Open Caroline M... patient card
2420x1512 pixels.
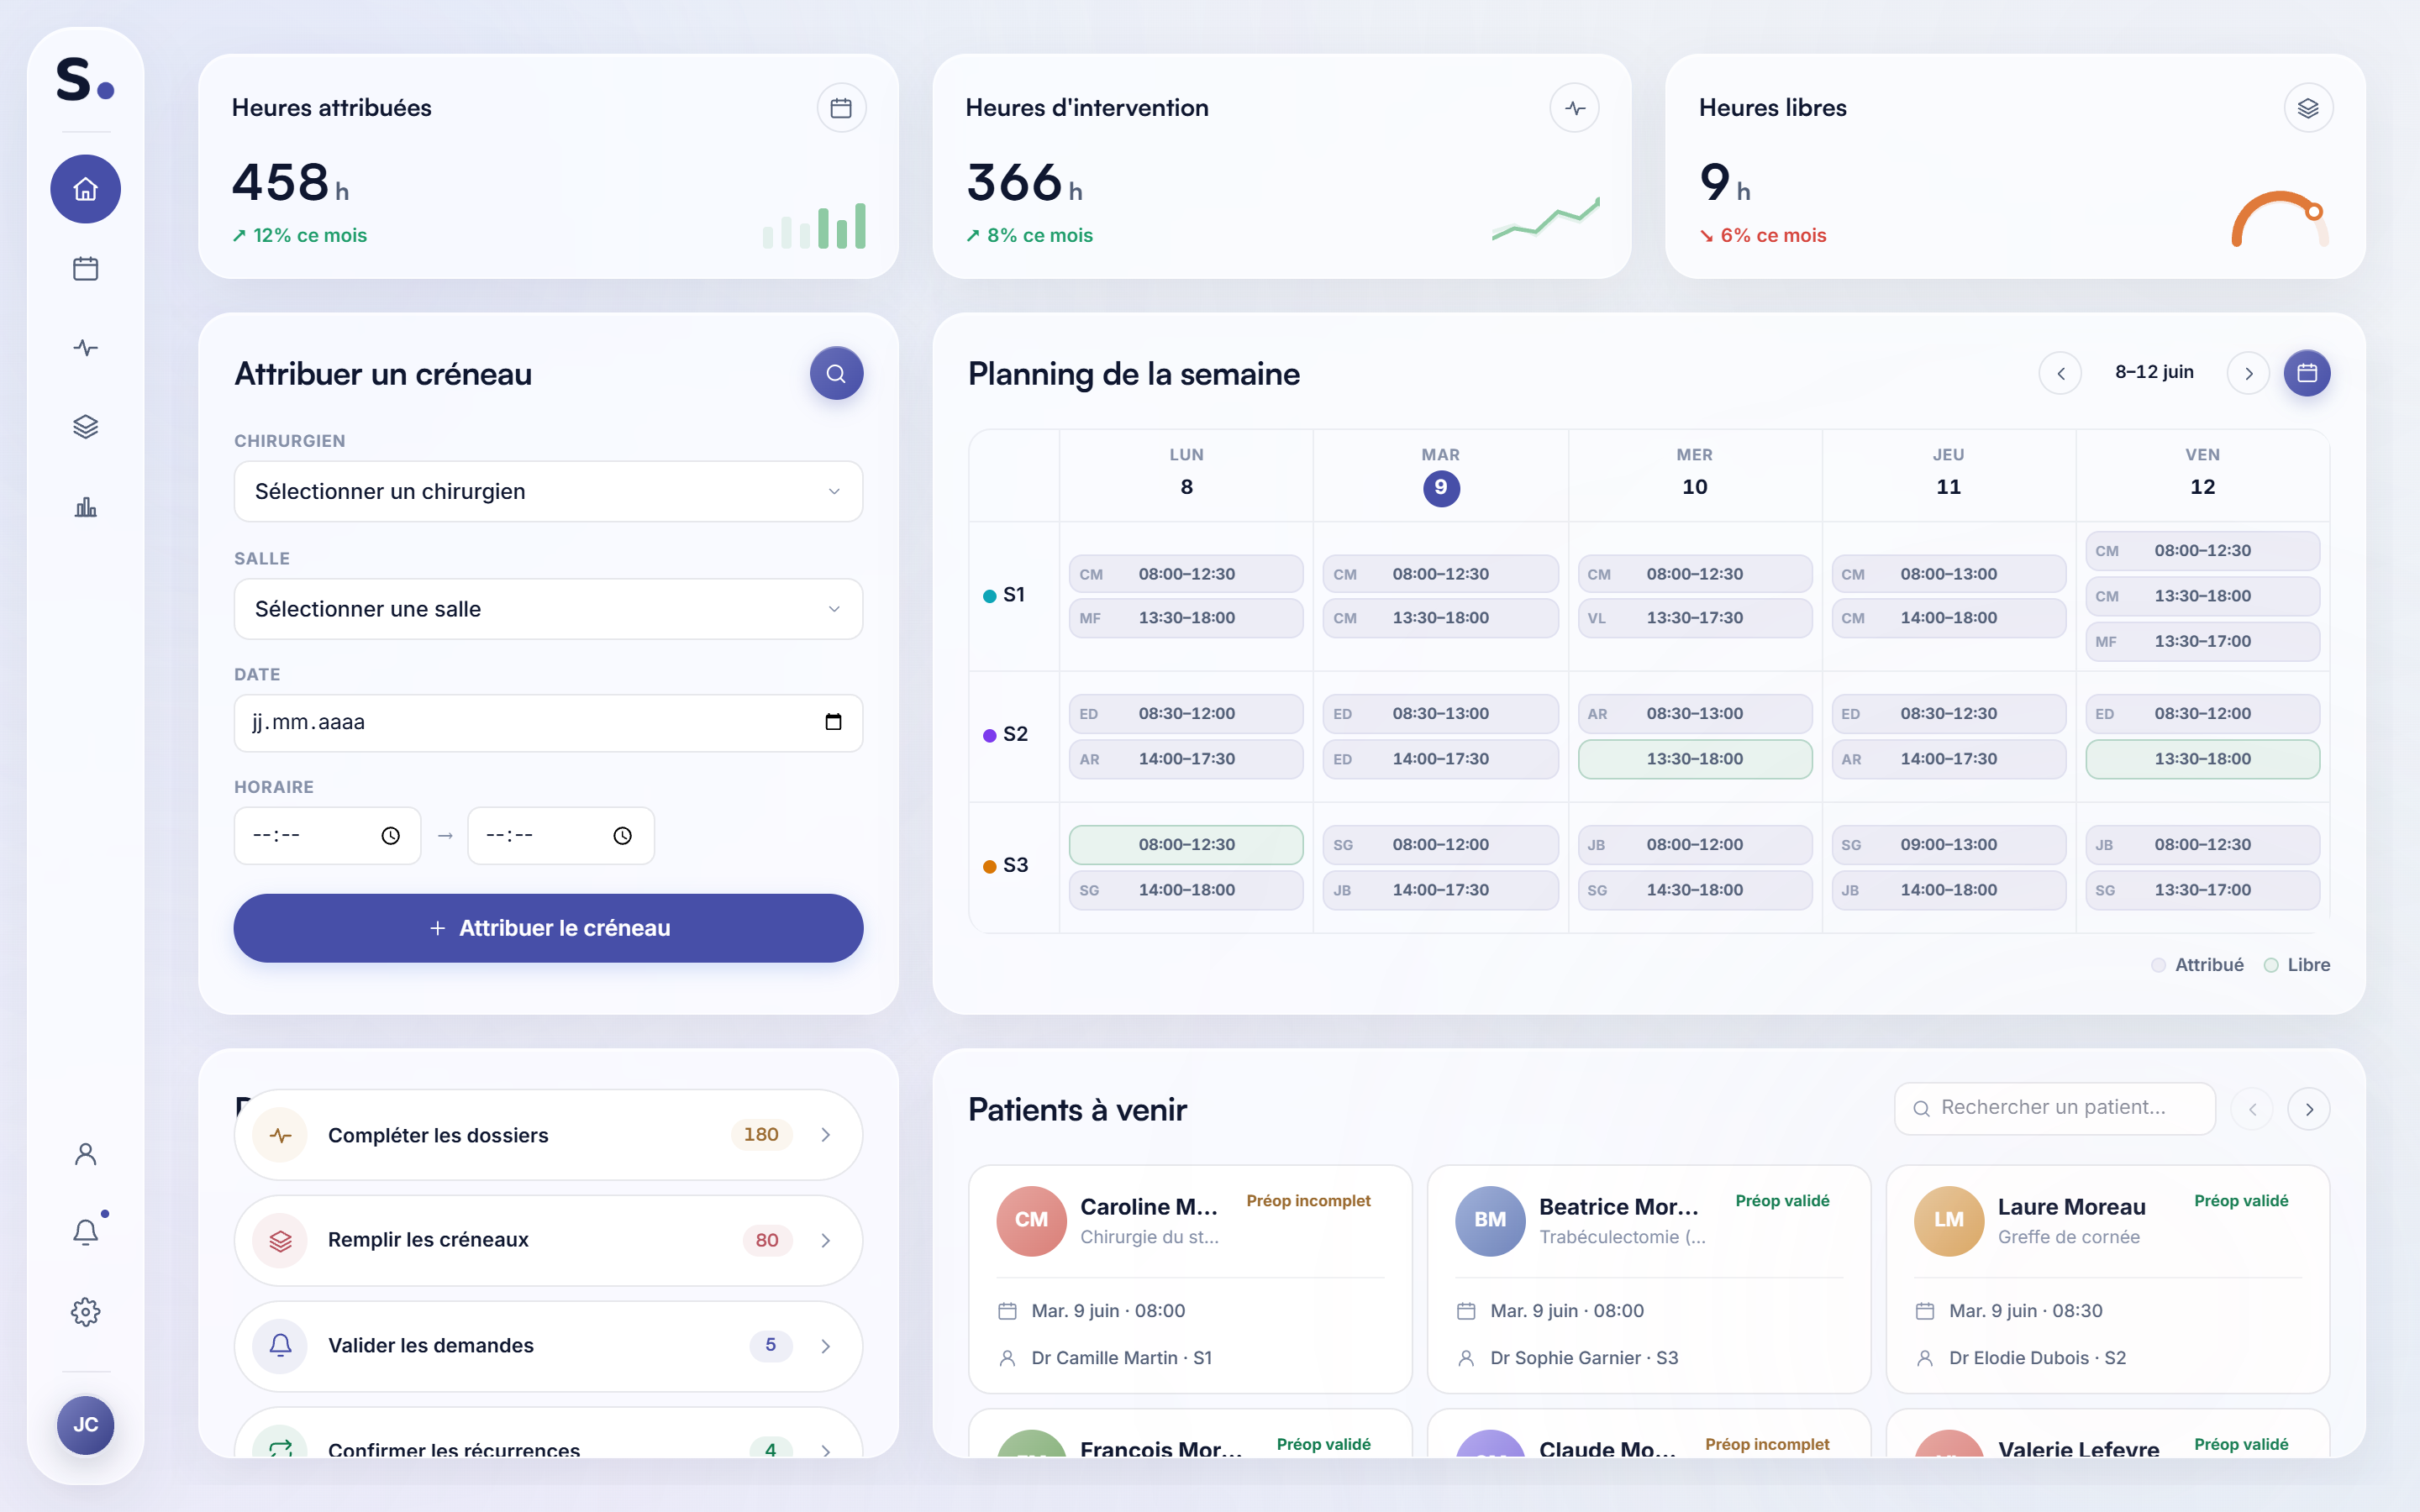[x=1190, y=1279]
